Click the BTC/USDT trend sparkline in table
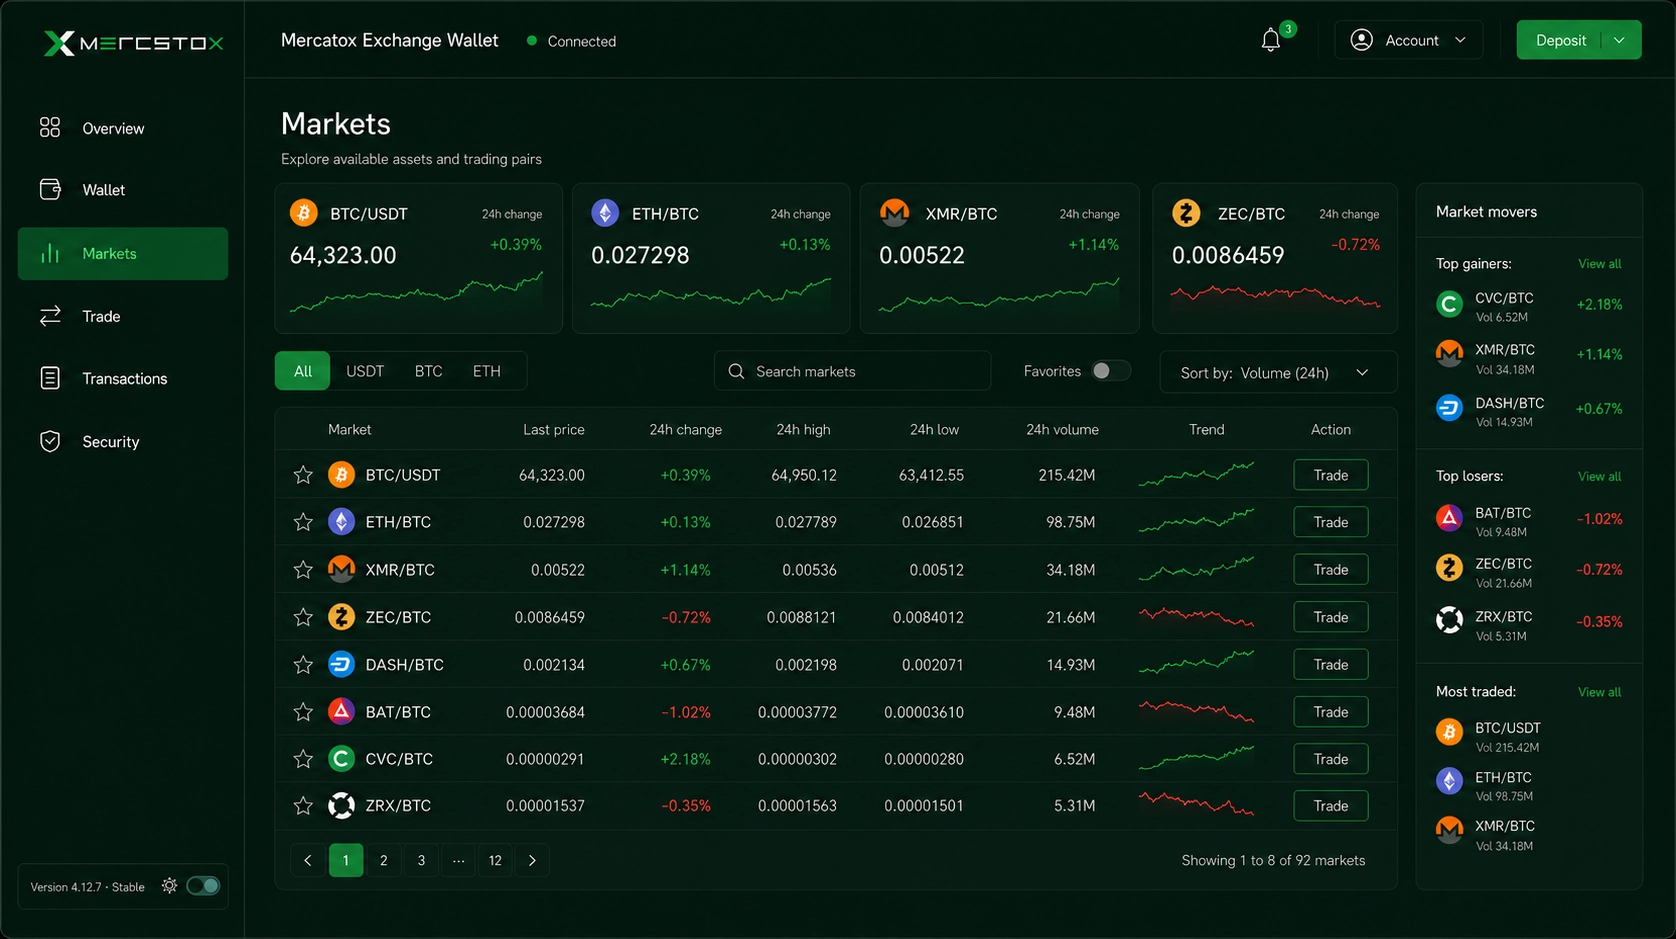Image resolution: width=1676 pixels, height=939 pixels. point(1196,474)
